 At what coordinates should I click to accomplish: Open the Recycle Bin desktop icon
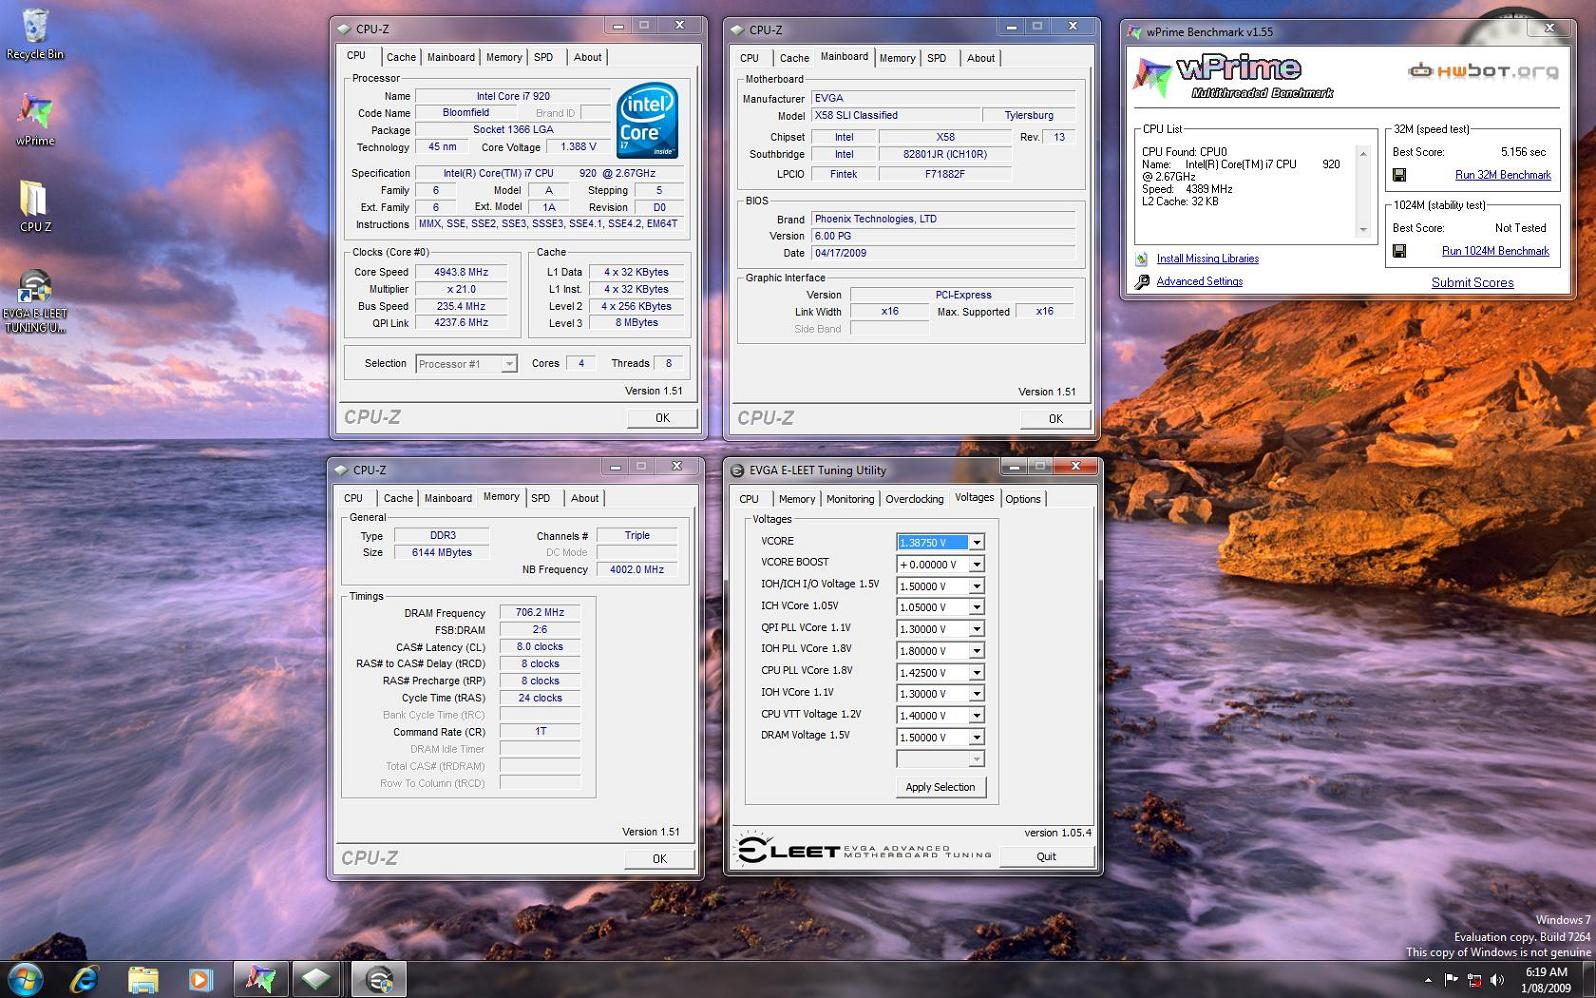tap(35, 33)
